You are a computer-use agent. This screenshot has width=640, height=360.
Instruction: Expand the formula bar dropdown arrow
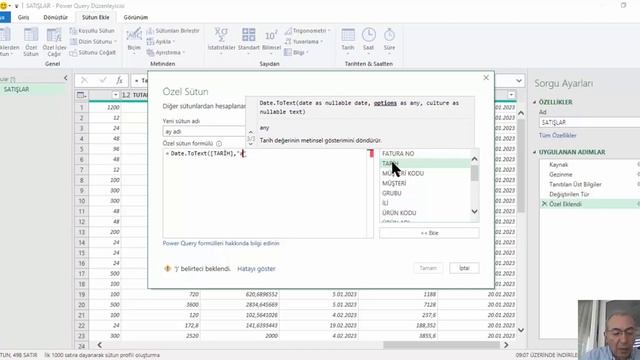(x=518, y=80)
